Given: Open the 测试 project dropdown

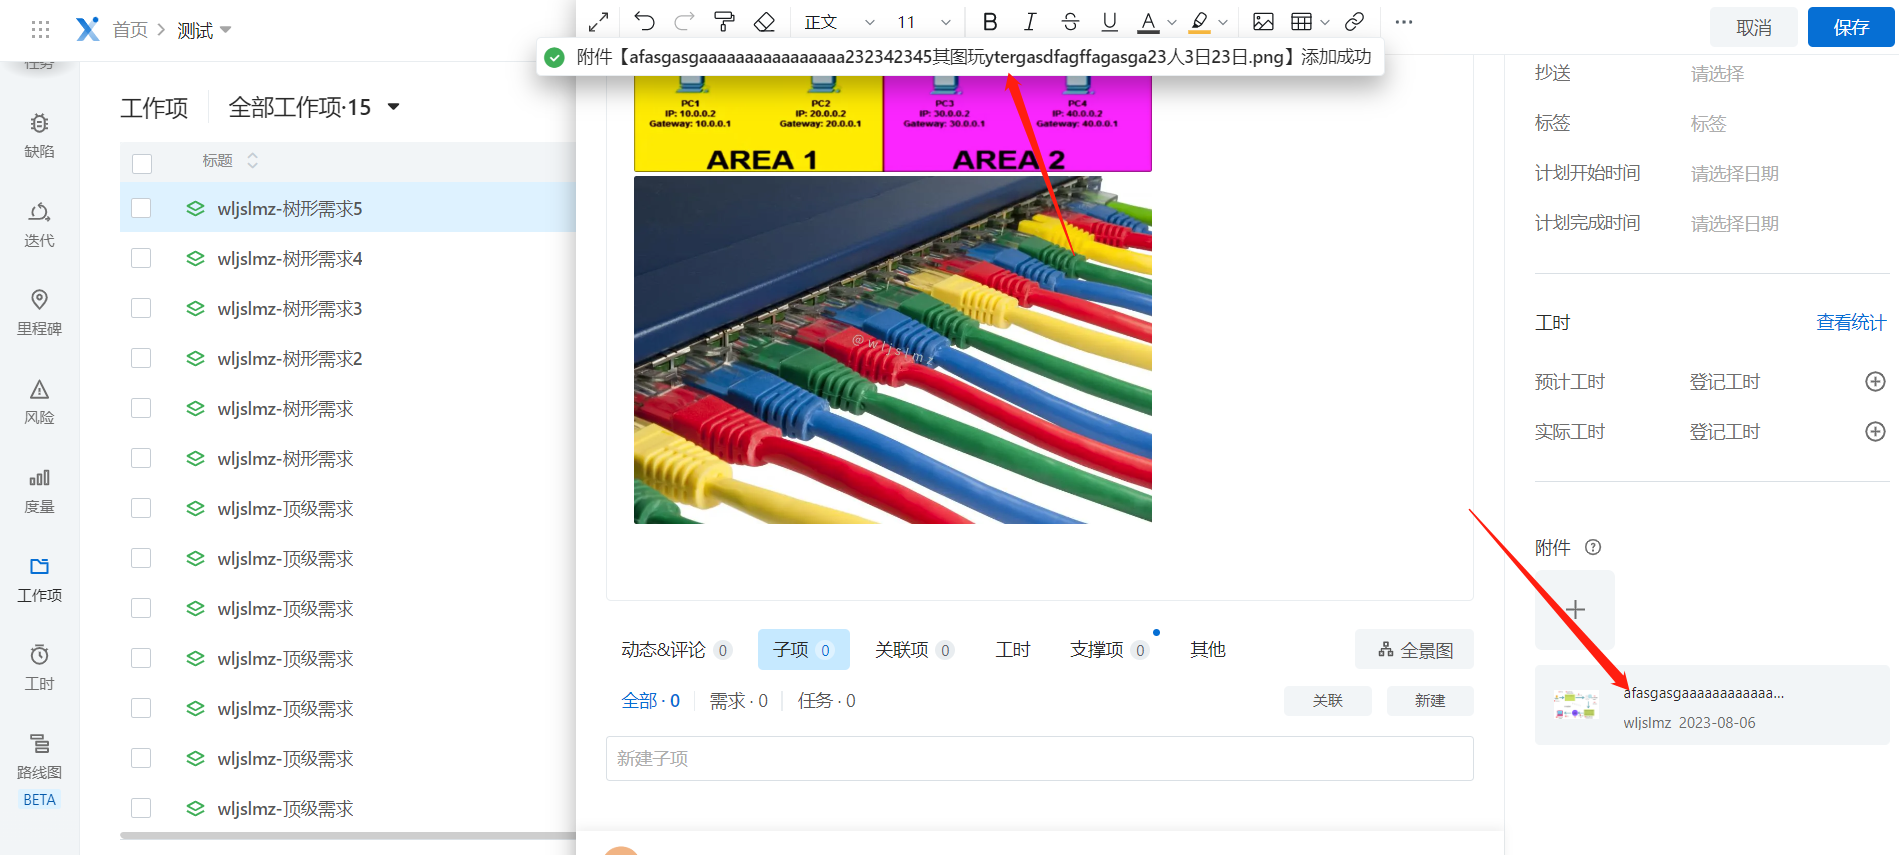Looking at the screenshot, I should pos(204,30).
